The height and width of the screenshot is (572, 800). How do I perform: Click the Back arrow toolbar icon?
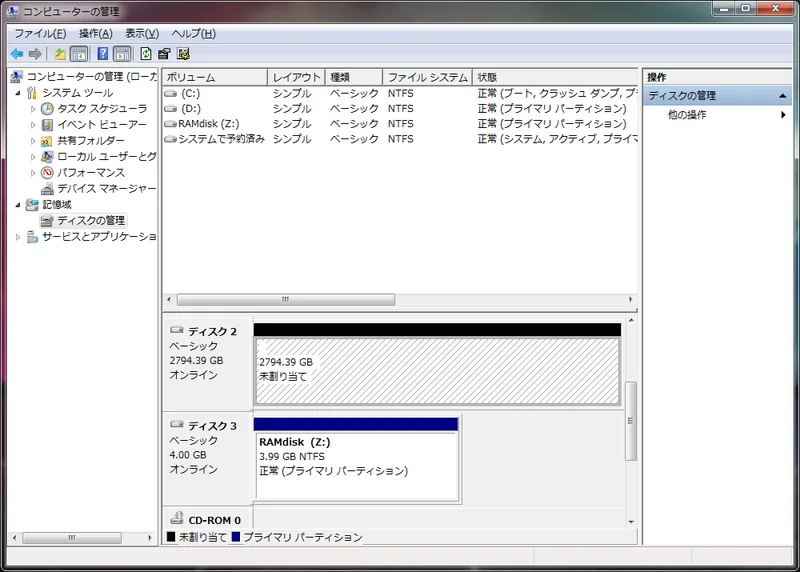coord(17,54)
